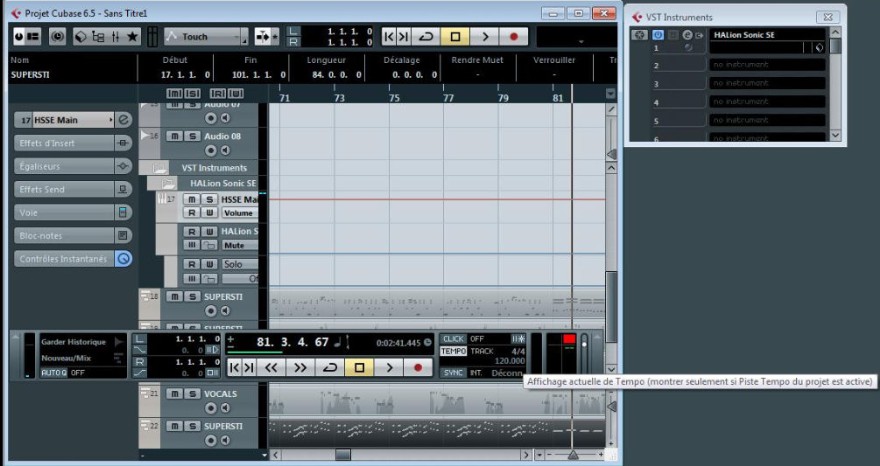
Task: Open the Bloc-notes notepad icon
Action: point(123,236)
